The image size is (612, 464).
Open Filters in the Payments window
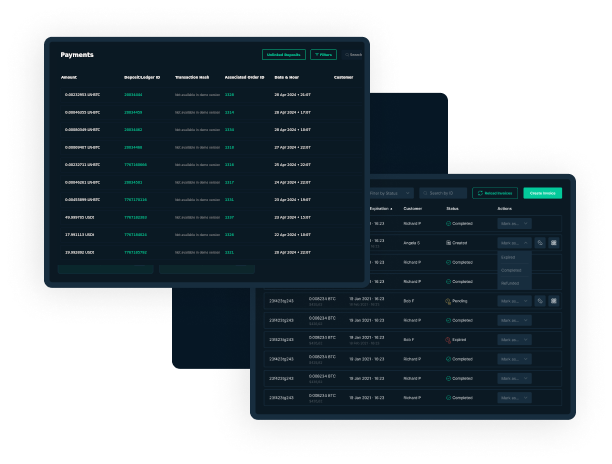[323, 55]
